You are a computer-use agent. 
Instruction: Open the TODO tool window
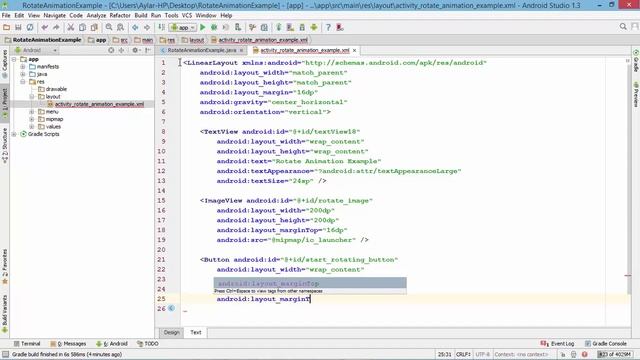pos(148,344)
